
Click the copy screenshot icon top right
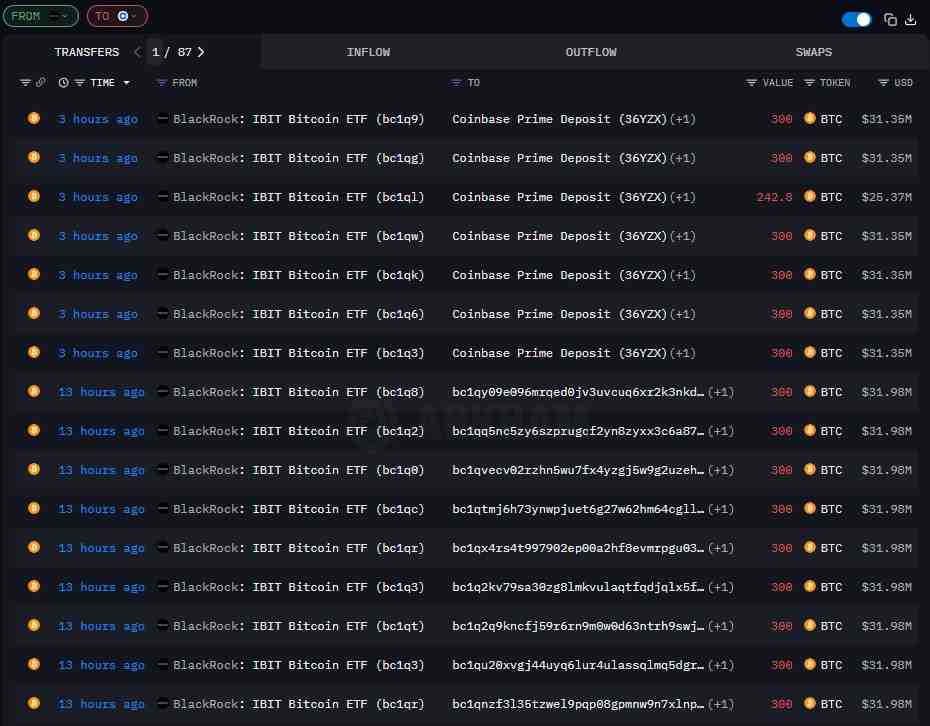[x=891, y=19]
